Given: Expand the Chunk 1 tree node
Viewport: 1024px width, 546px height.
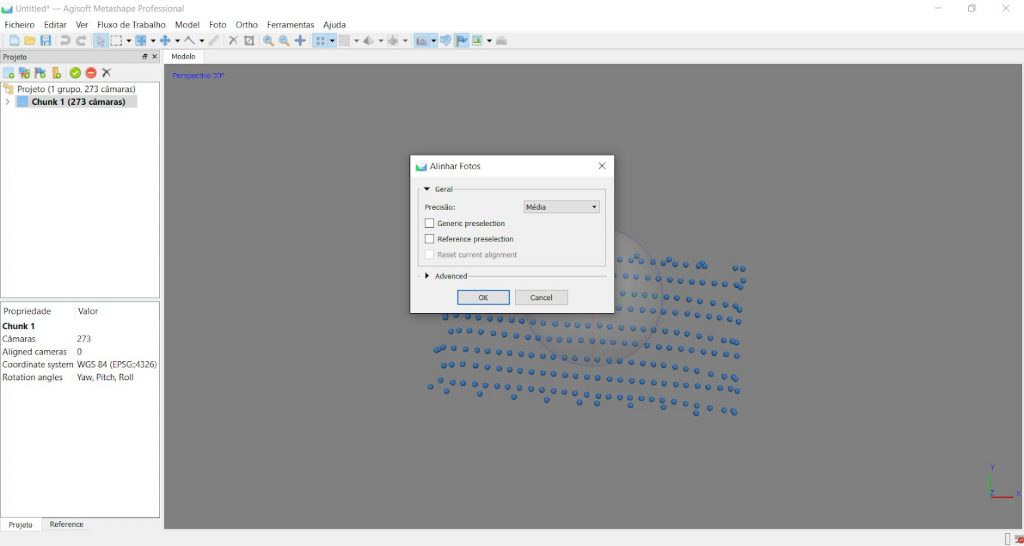Looking at the screenshot, I should coord(8,102).
